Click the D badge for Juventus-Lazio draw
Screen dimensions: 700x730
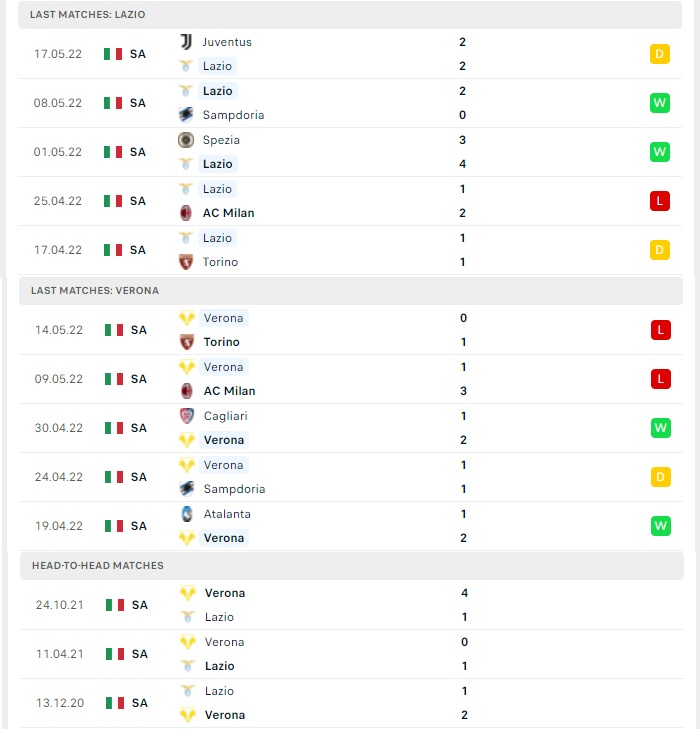click(660, 54)
